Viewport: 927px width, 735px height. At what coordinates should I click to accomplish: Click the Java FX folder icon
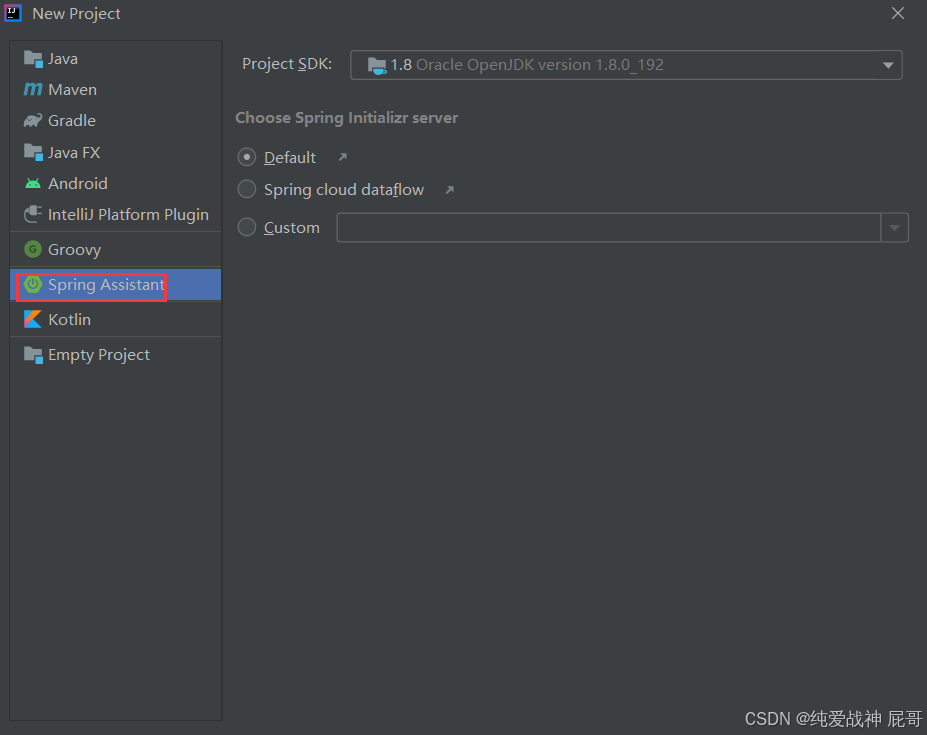pos(33,153)
